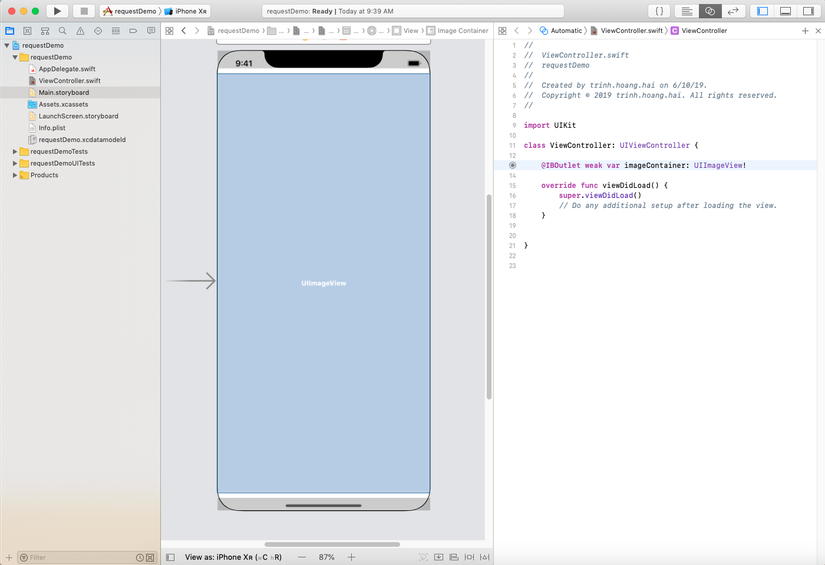This screenshot has width=825, height=565.
Task: Open the Find navigator tab
Action: pos(62,31)
